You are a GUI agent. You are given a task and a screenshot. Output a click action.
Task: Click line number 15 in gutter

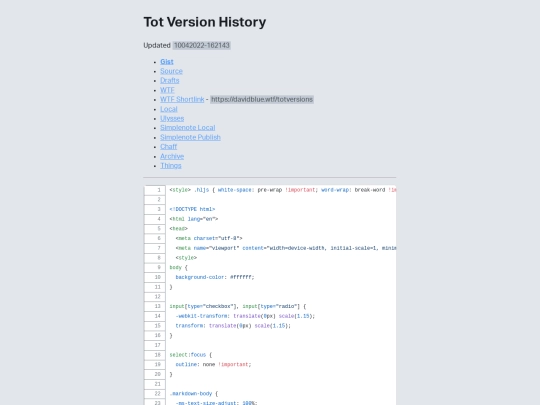point(157,325)
